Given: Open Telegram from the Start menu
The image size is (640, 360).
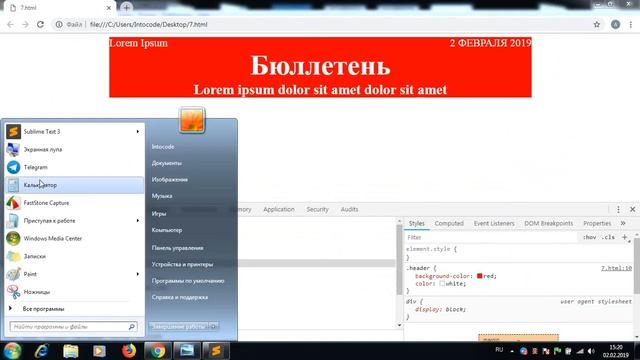Looking at the screenshot, I should coord(74,167).
